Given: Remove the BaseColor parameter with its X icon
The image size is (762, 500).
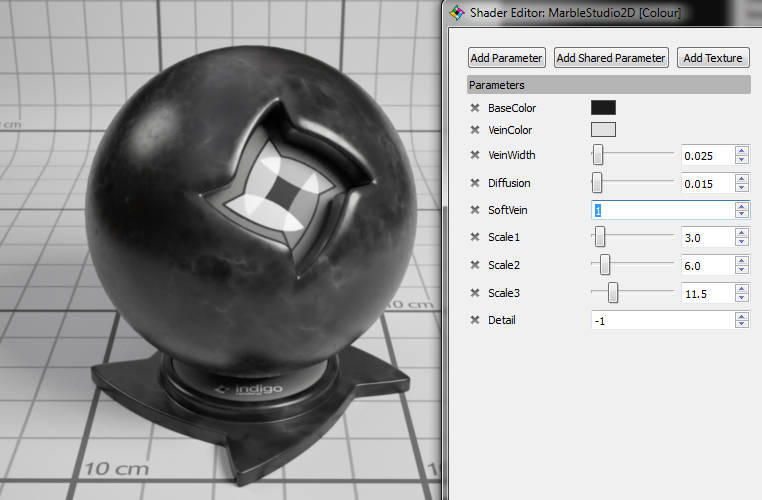Looking at the screenshot, I should coord(475,107).
